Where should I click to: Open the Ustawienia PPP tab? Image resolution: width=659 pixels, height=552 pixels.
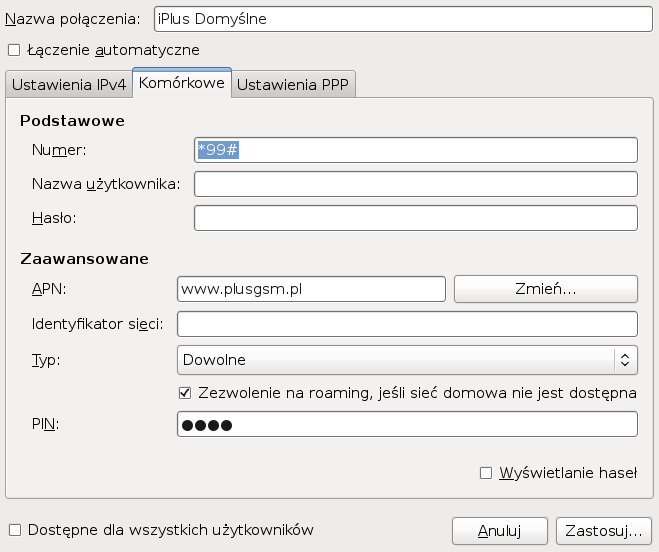point(293,85)
